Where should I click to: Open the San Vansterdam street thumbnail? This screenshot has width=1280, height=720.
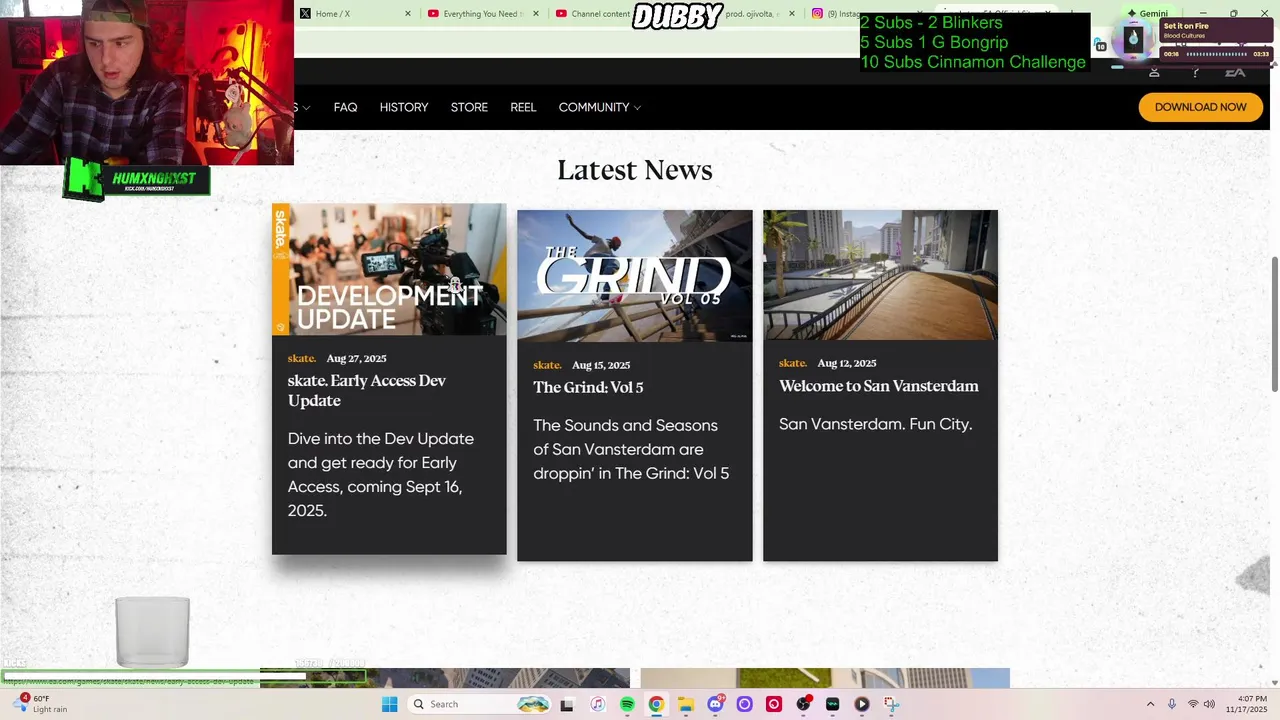[x=880, y=275]
